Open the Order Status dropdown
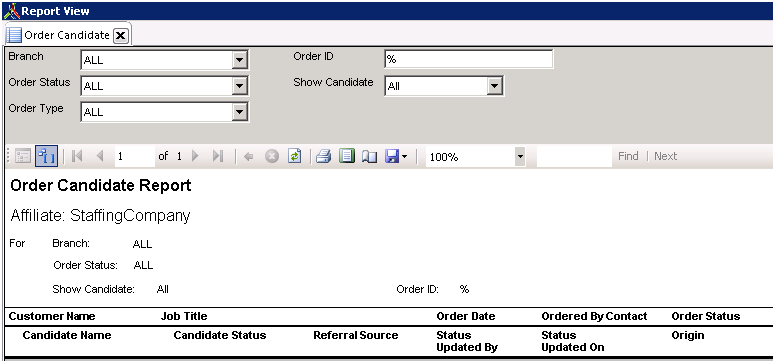Viewport: 773px width, 361px height. click(239, 86)
